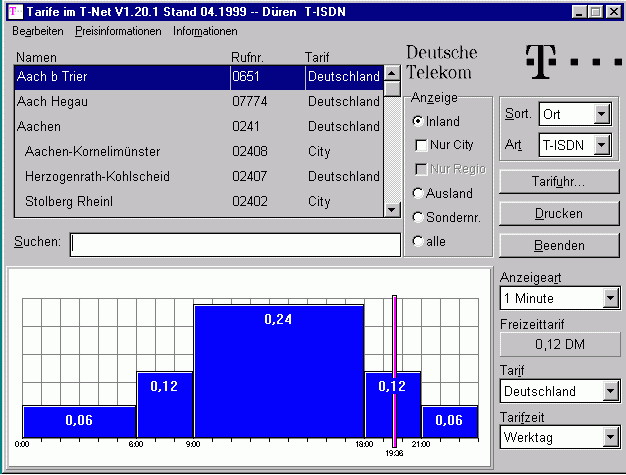Image resolution: width=626 pixels, height=475 pixels.
Task: Open the Sort. Ort dropdown
Action: click(x=600, y=114)
